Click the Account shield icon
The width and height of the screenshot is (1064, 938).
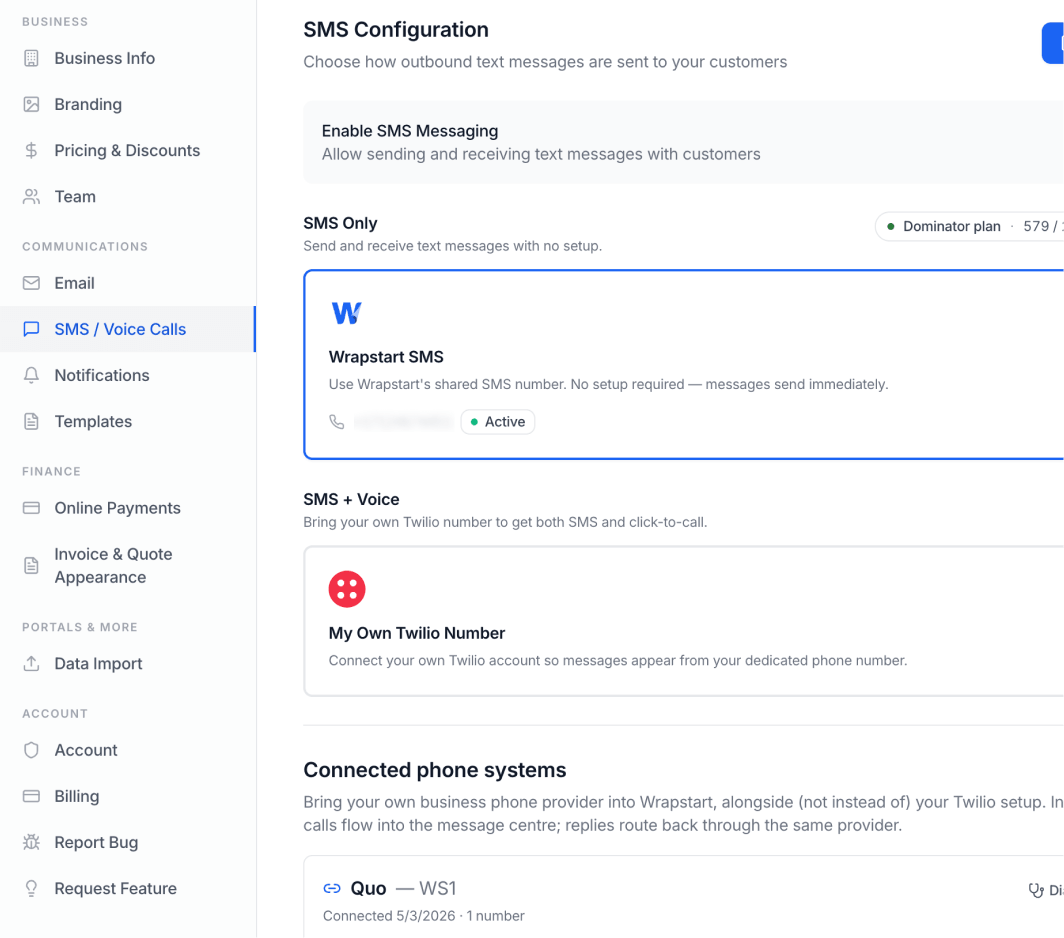coord(31,750)
